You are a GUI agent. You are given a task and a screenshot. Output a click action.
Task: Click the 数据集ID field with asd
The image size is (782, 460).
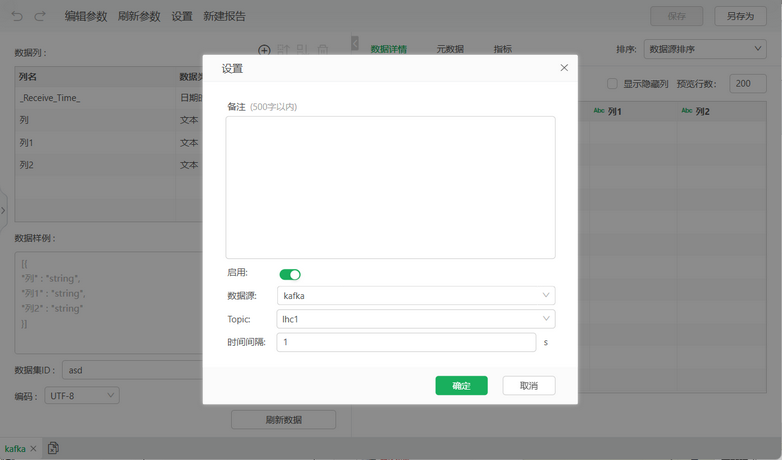click(x=132, y=370)
